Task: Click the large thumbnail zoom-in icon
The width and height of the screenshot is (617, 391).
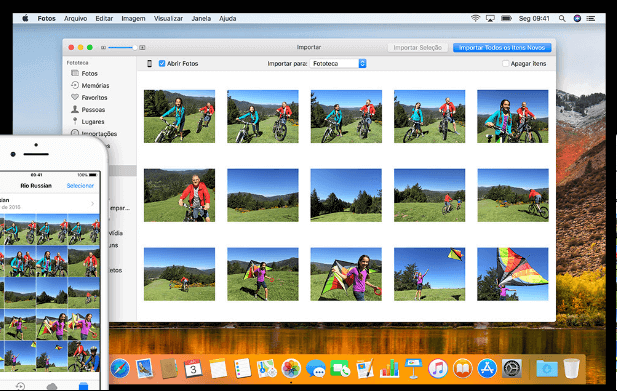Action: click(x=142, y=48)
